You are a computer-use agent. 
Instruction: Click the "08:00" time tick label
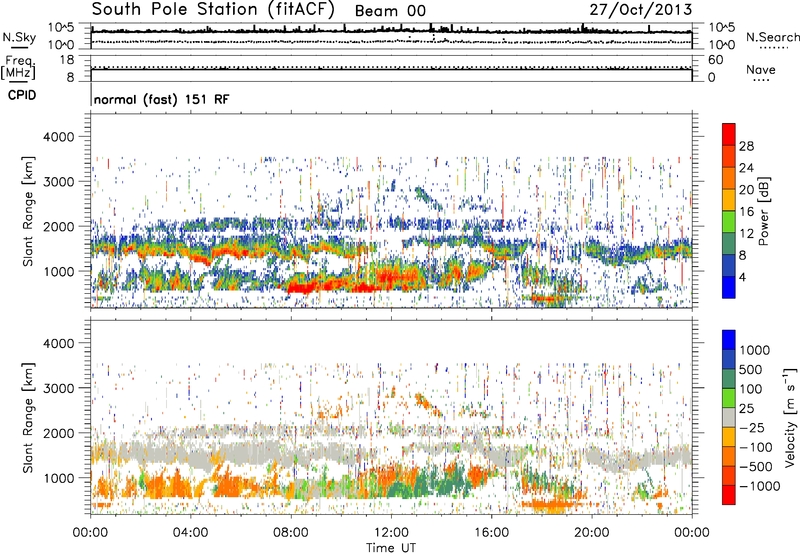coord(291,533)
